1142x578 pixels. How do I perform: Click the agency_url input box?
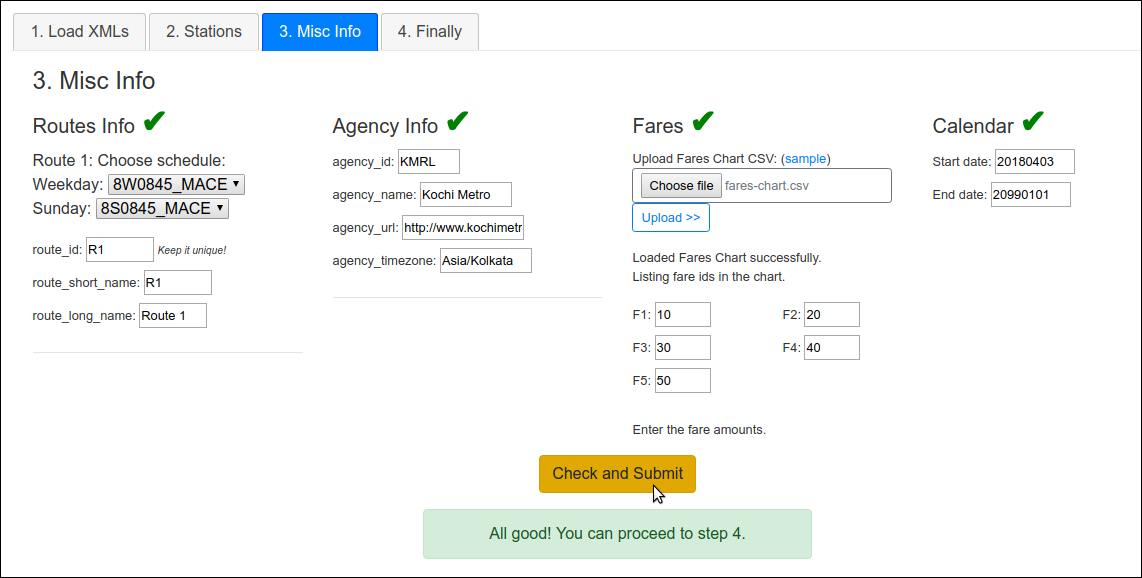click(x=463, y=228)
